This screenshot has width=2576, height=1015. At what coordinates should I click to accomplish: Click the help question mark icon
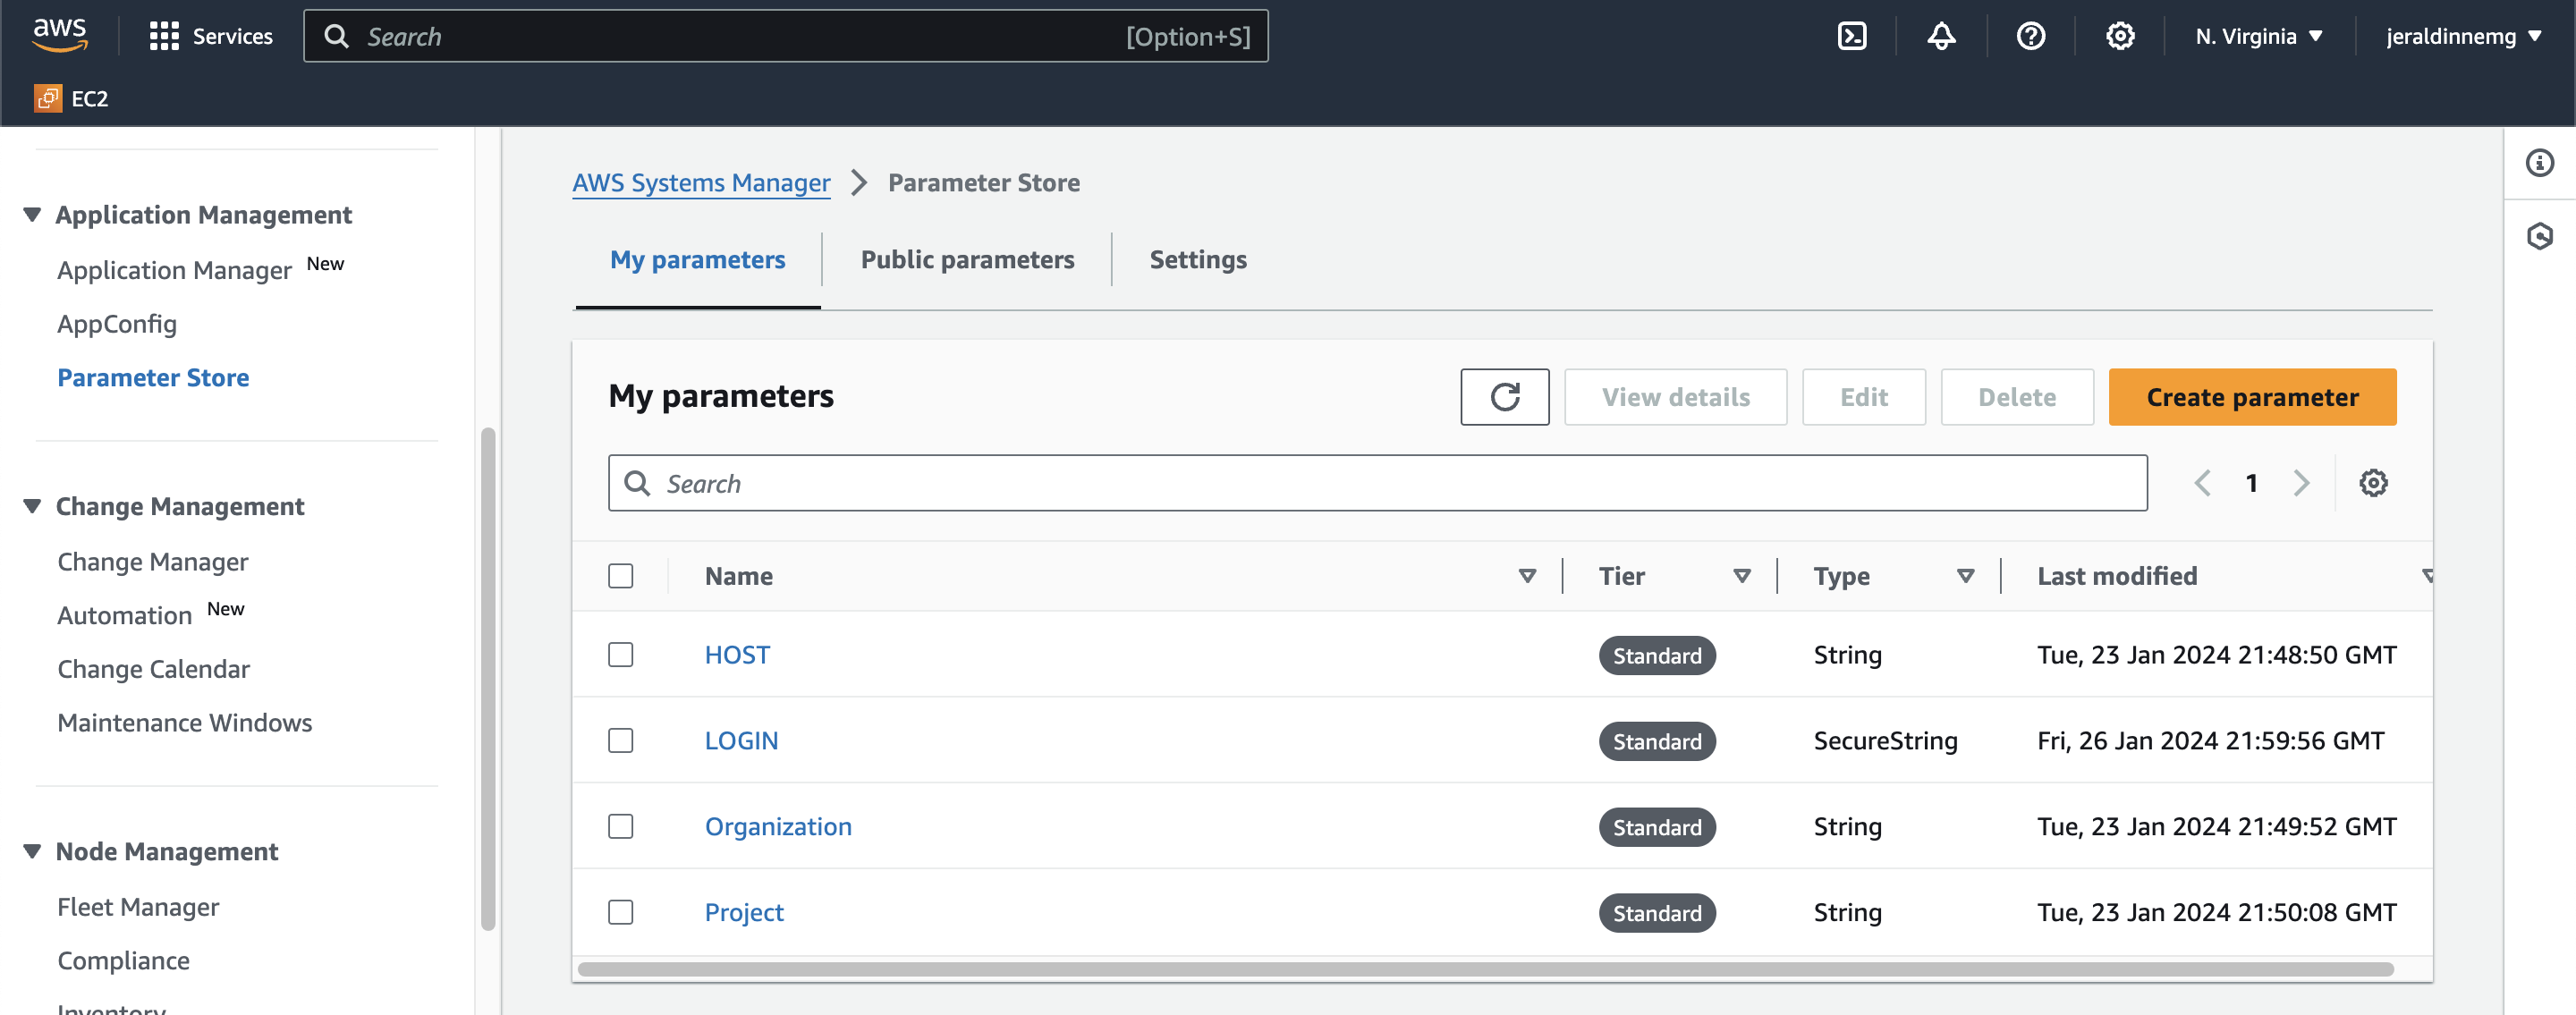click(2032, 35)
